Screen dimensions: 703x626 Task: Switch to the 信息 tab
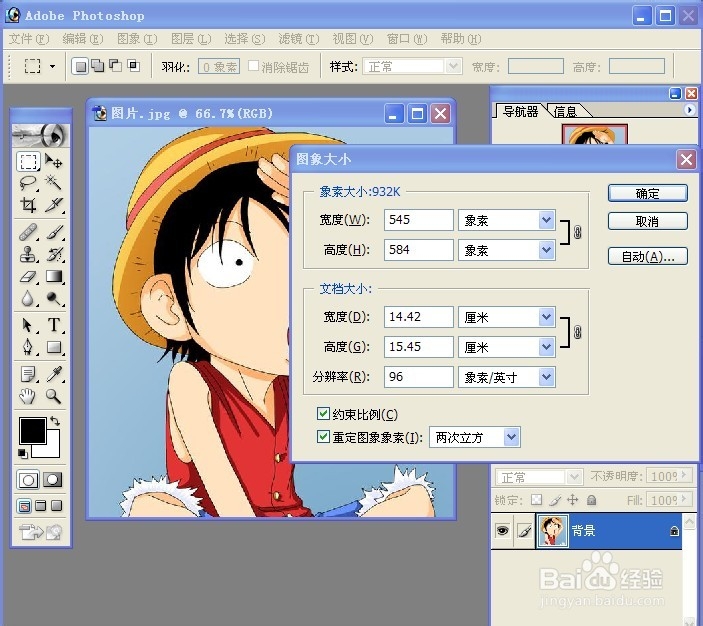[x=566, y=111]
